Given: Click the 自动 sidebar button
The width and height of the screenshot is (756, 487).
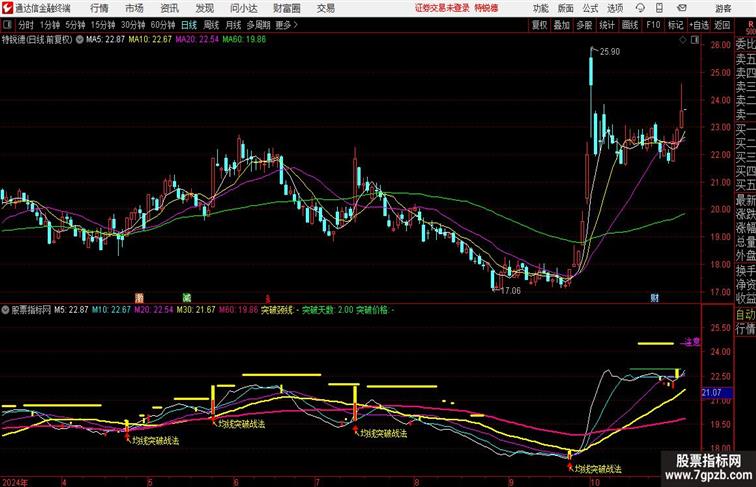Looking at the screenshot, I should [745, 314].
